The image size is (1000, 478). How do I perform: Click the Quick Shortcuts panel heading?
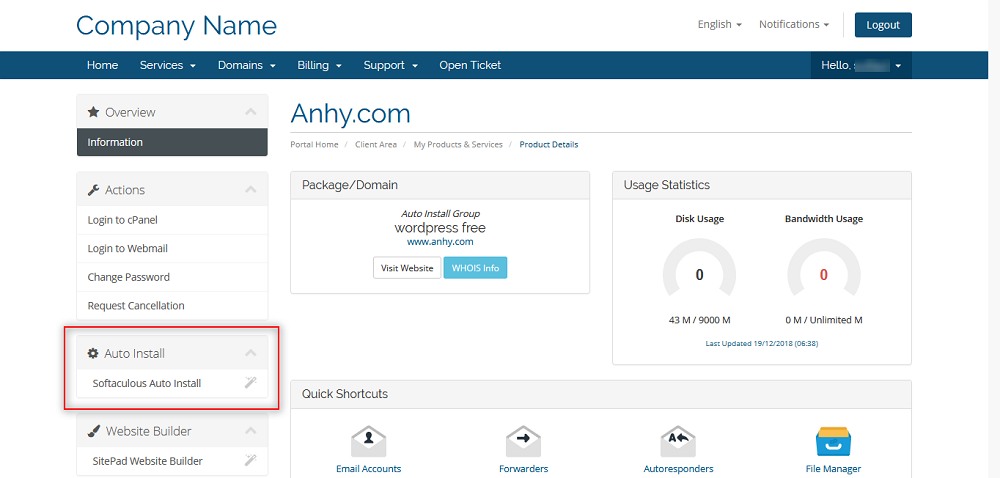pos(344,394)
